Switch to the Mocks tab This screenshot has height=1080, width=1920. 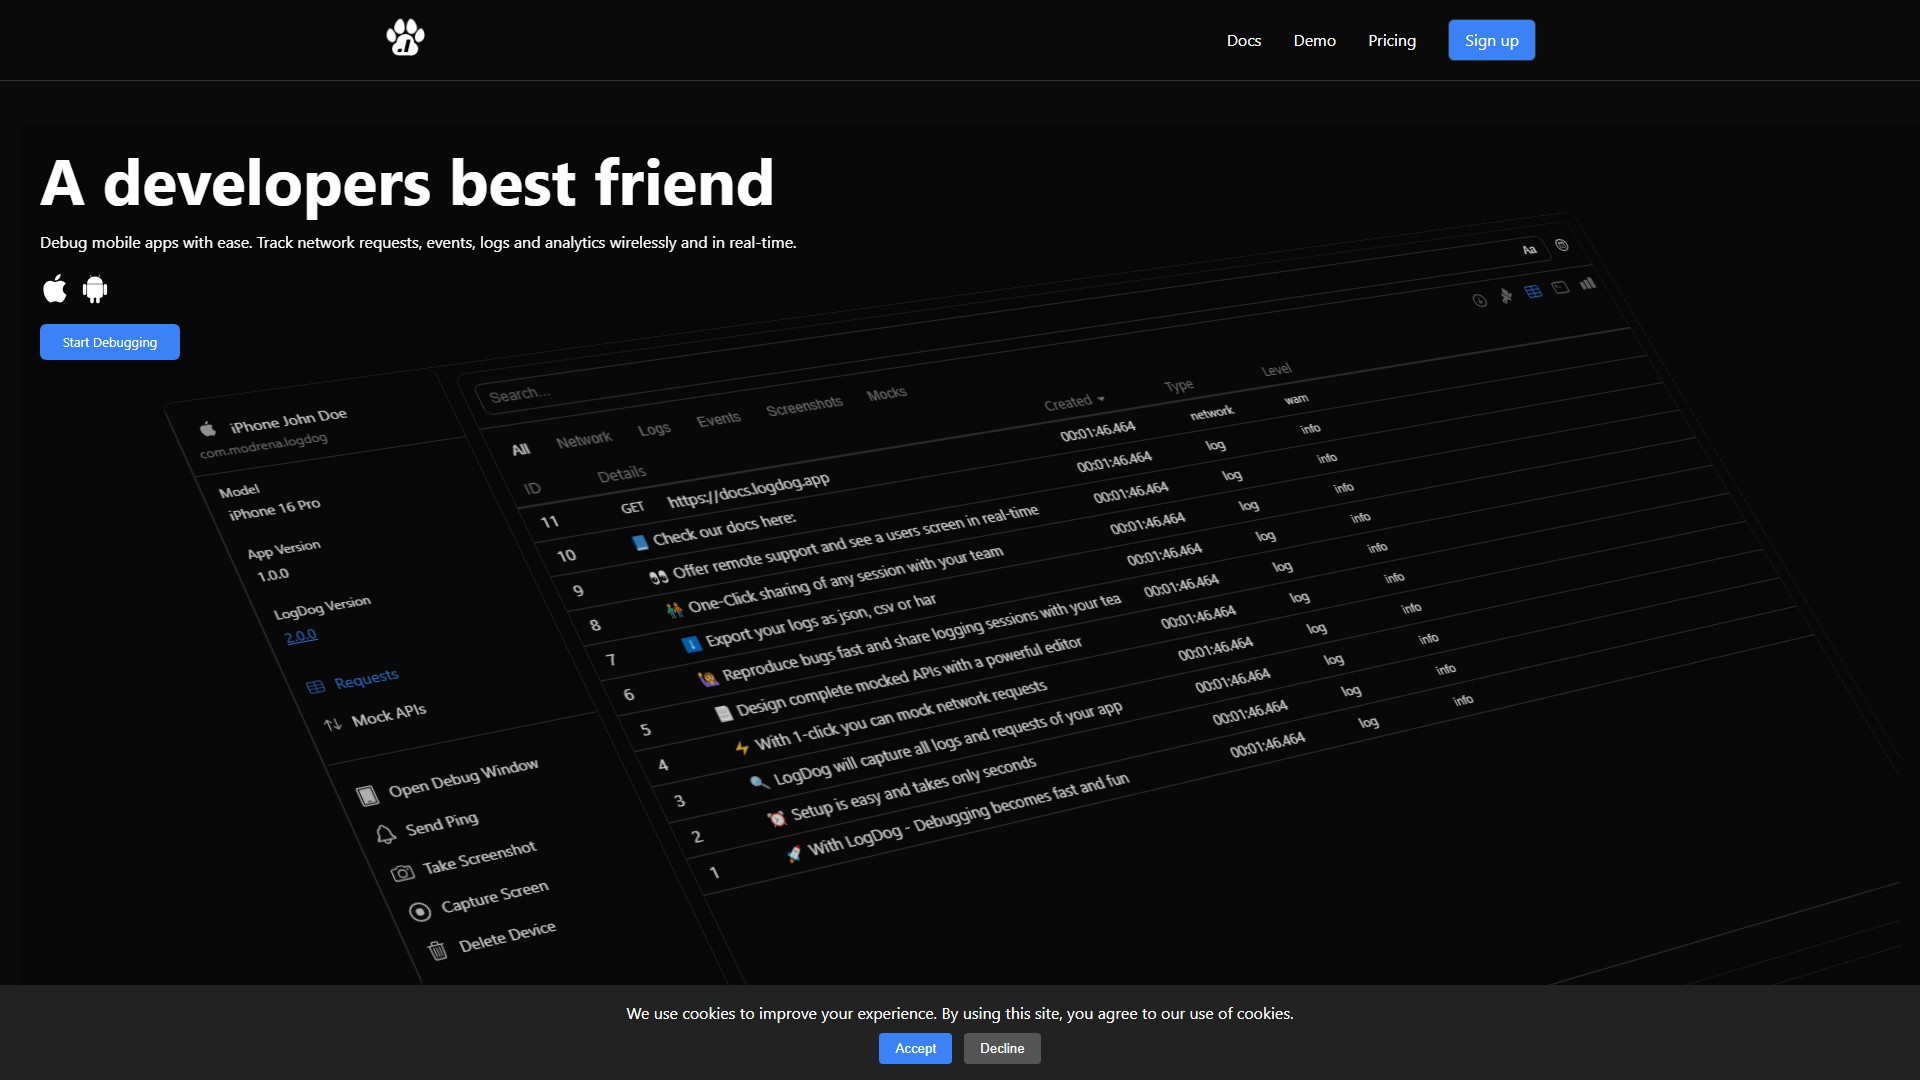click(886, 394)
